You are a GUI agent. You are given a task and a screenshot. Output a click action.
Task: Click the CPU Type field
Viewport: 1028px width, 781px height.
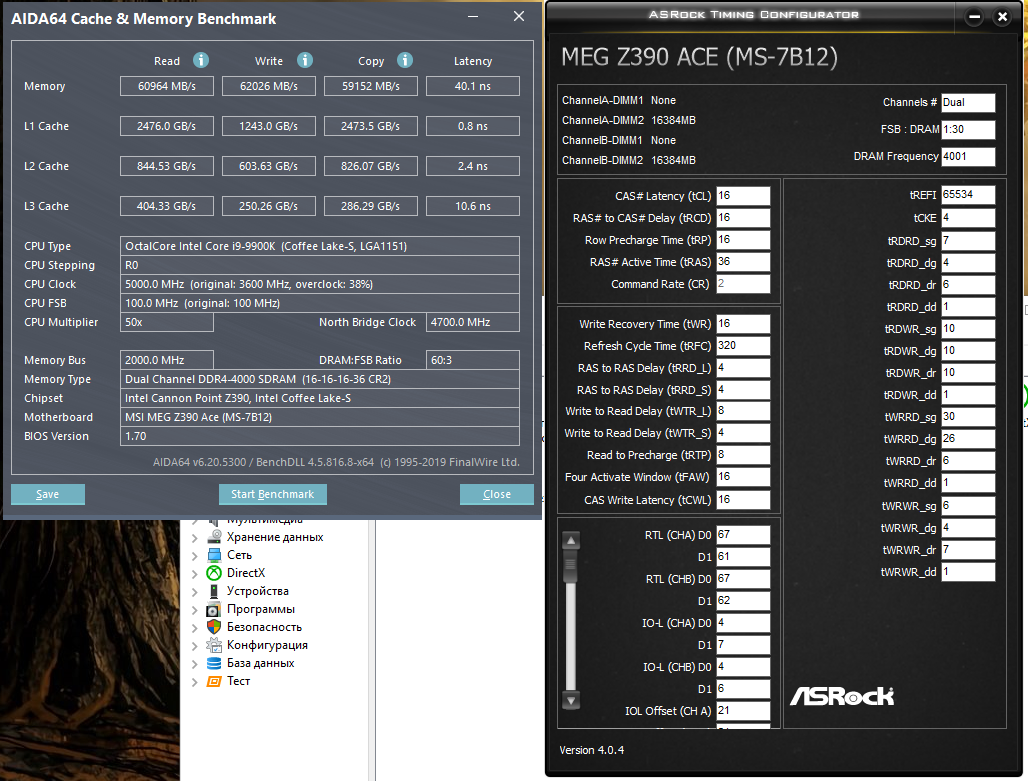[320, 246]
